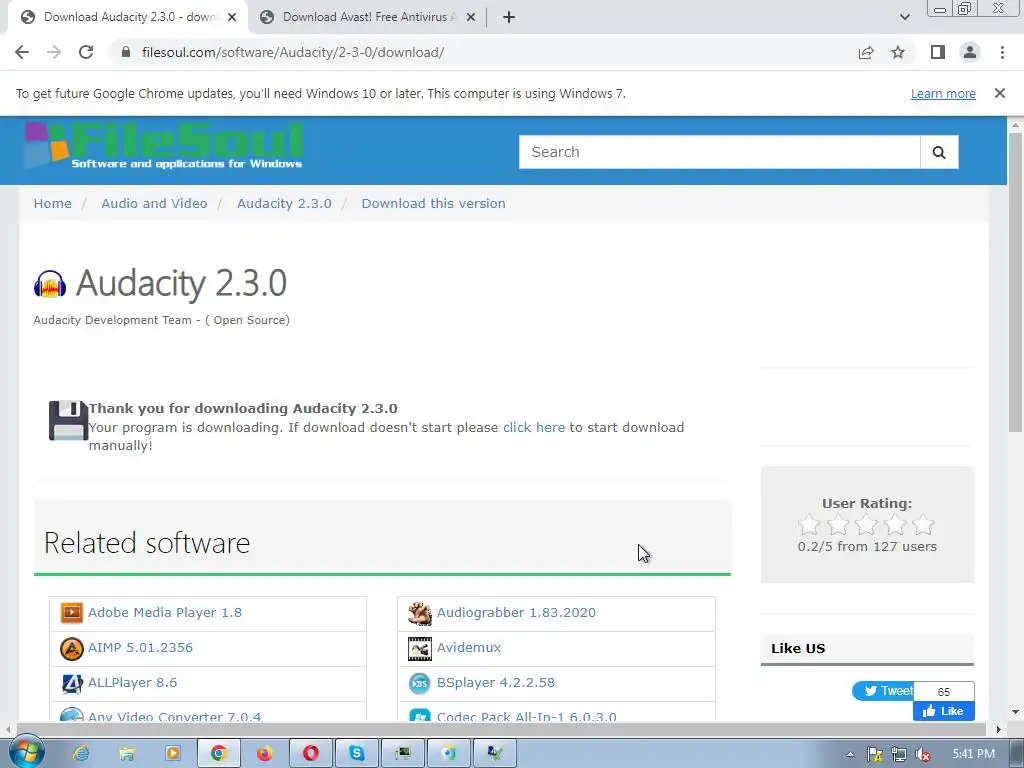The image size is (1024, 768).
Task: Open Audio and Video breadcrumb
Action: (x=154, y=203)
